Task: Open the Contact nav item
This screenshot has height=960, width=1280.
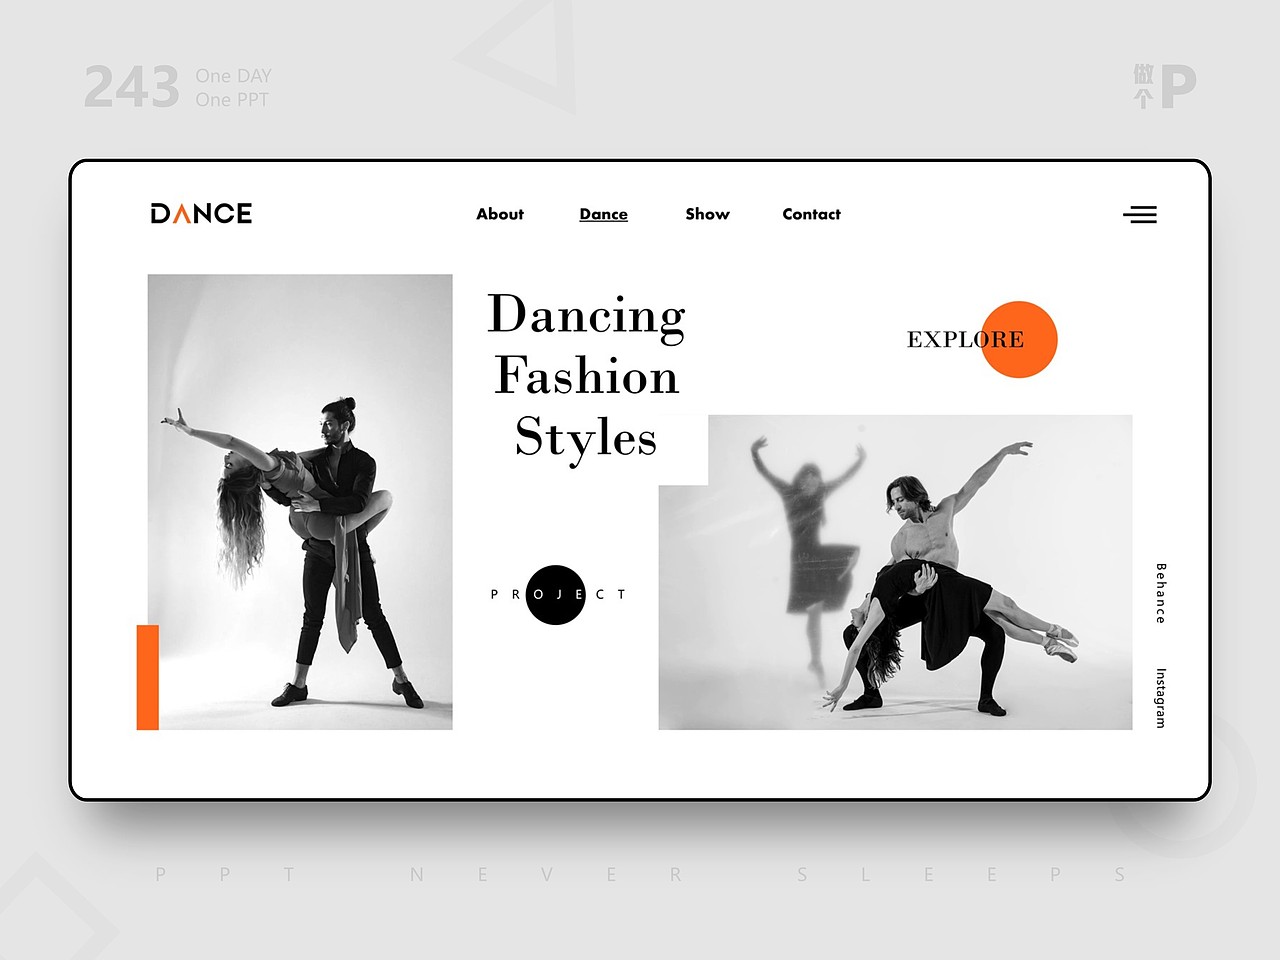Action: click(x=811, y=214)
